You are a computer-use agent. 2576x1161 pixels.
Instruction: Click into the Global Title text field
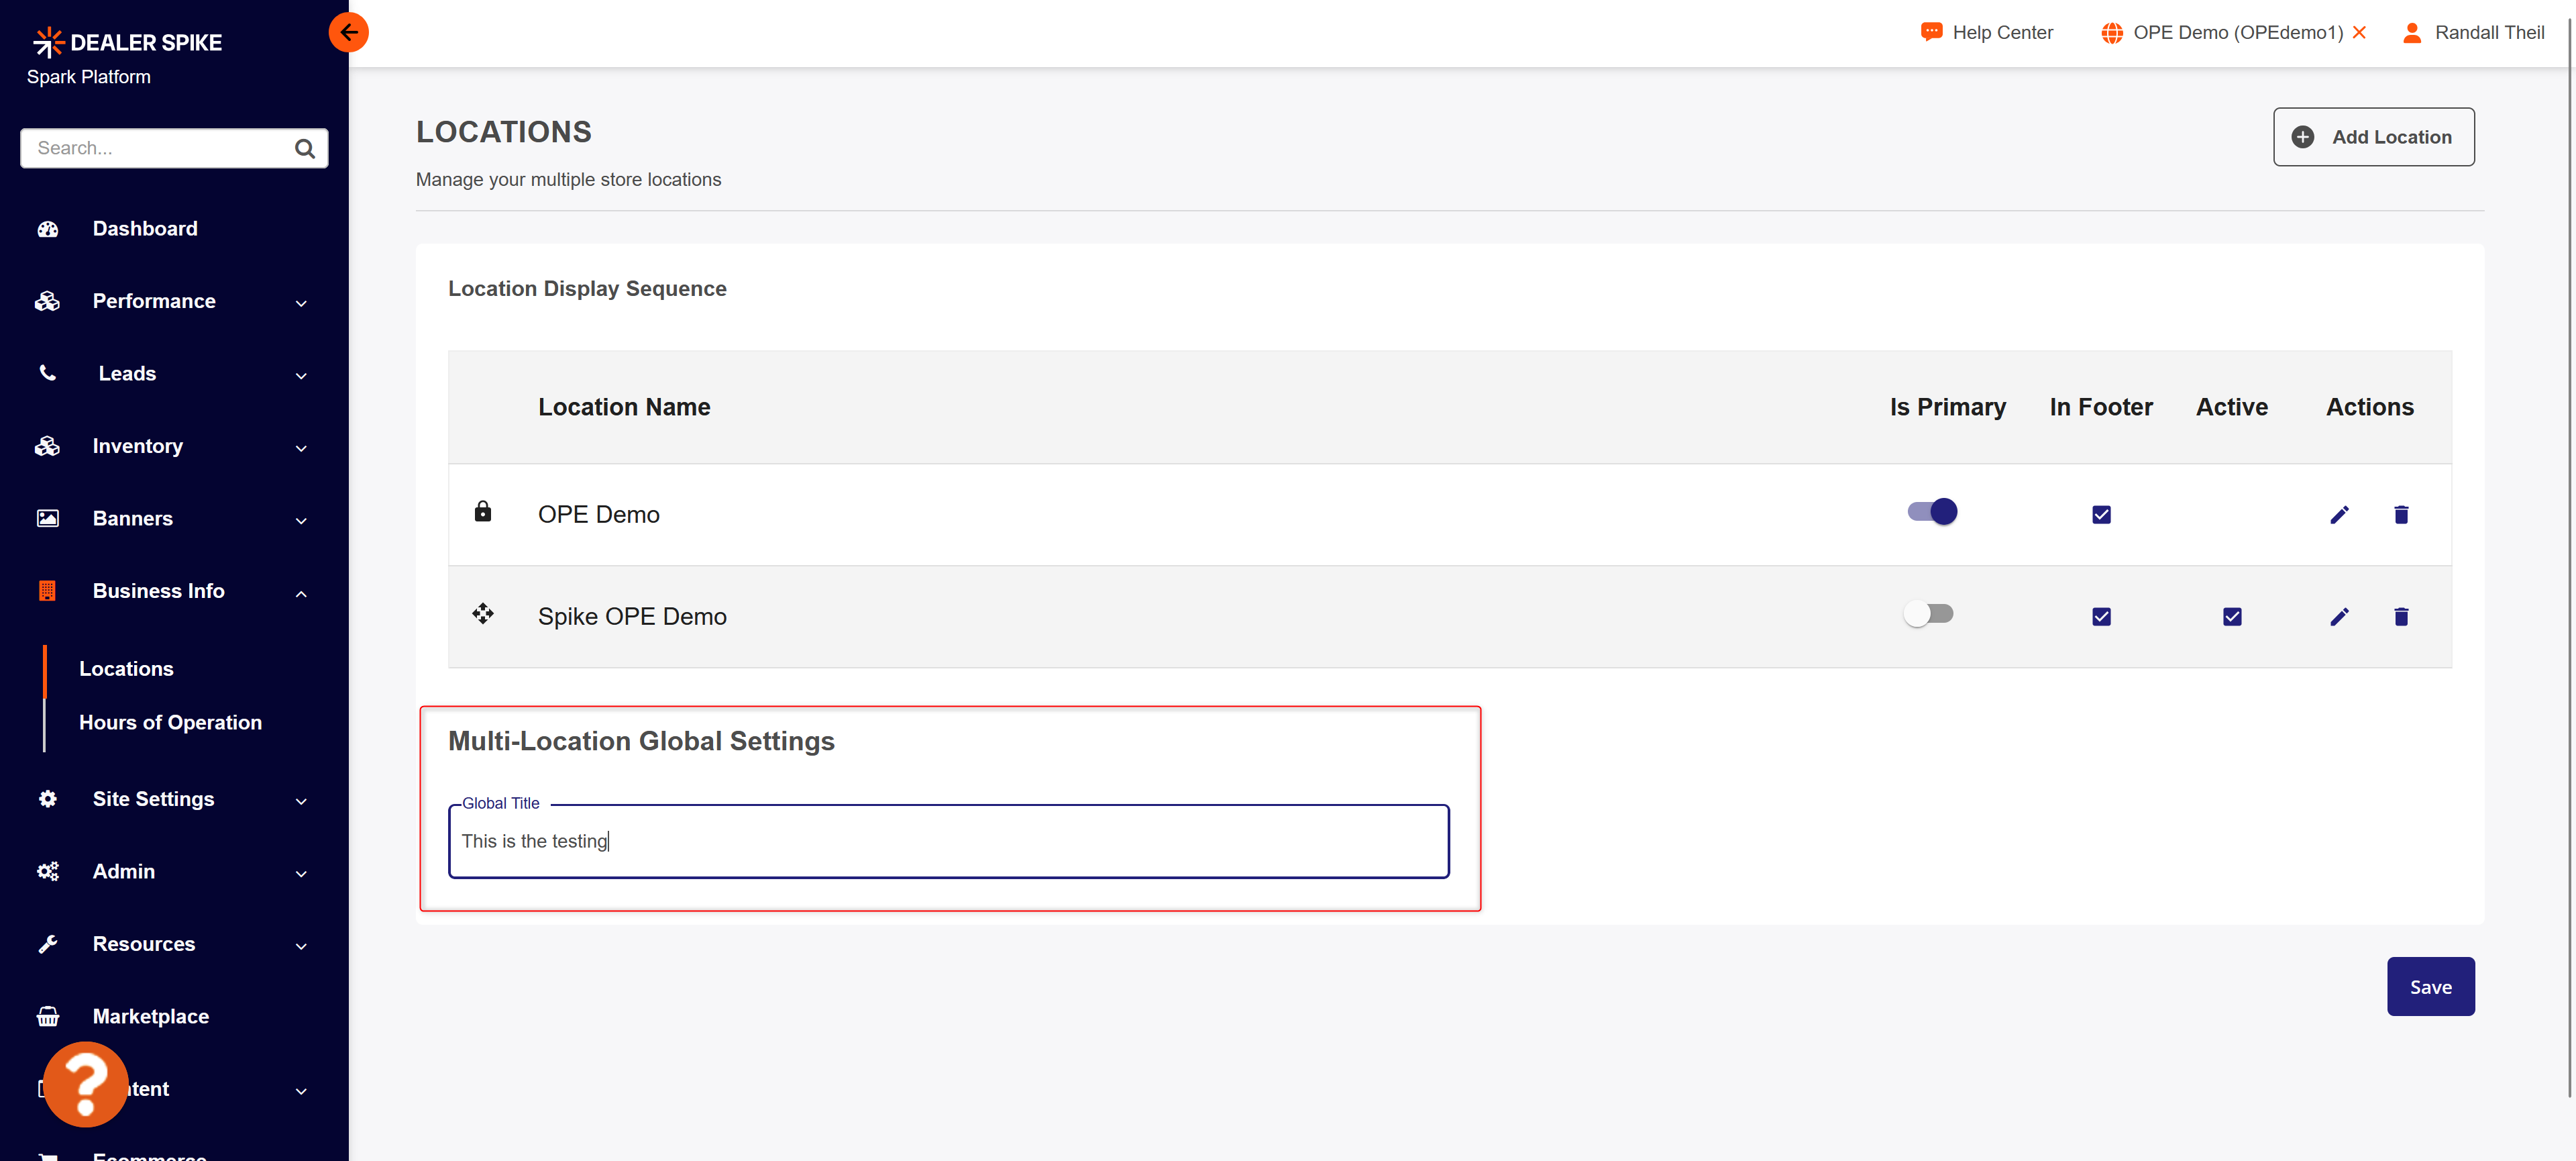click(949, 841)
